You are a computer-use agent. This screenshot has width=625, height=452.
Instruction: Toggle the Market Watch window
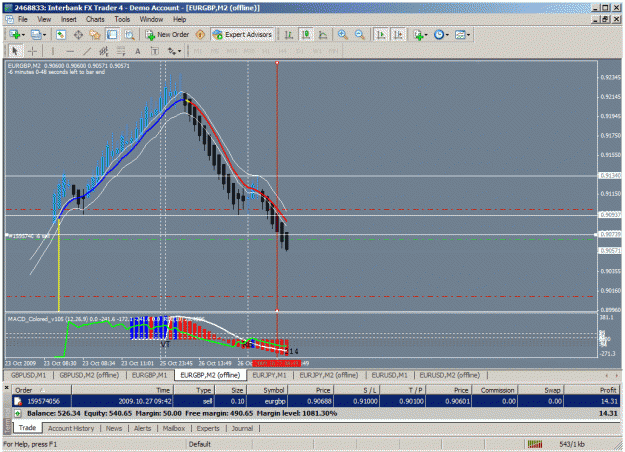(x=61, y=35)
